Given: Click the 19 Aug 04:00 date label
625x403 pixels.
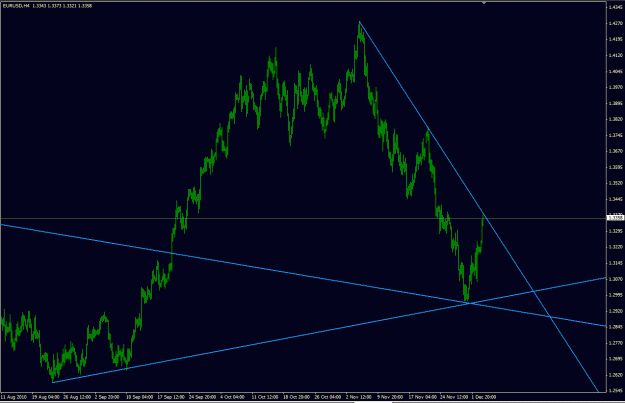Looking at the screenshot, I should coord(46,397).
